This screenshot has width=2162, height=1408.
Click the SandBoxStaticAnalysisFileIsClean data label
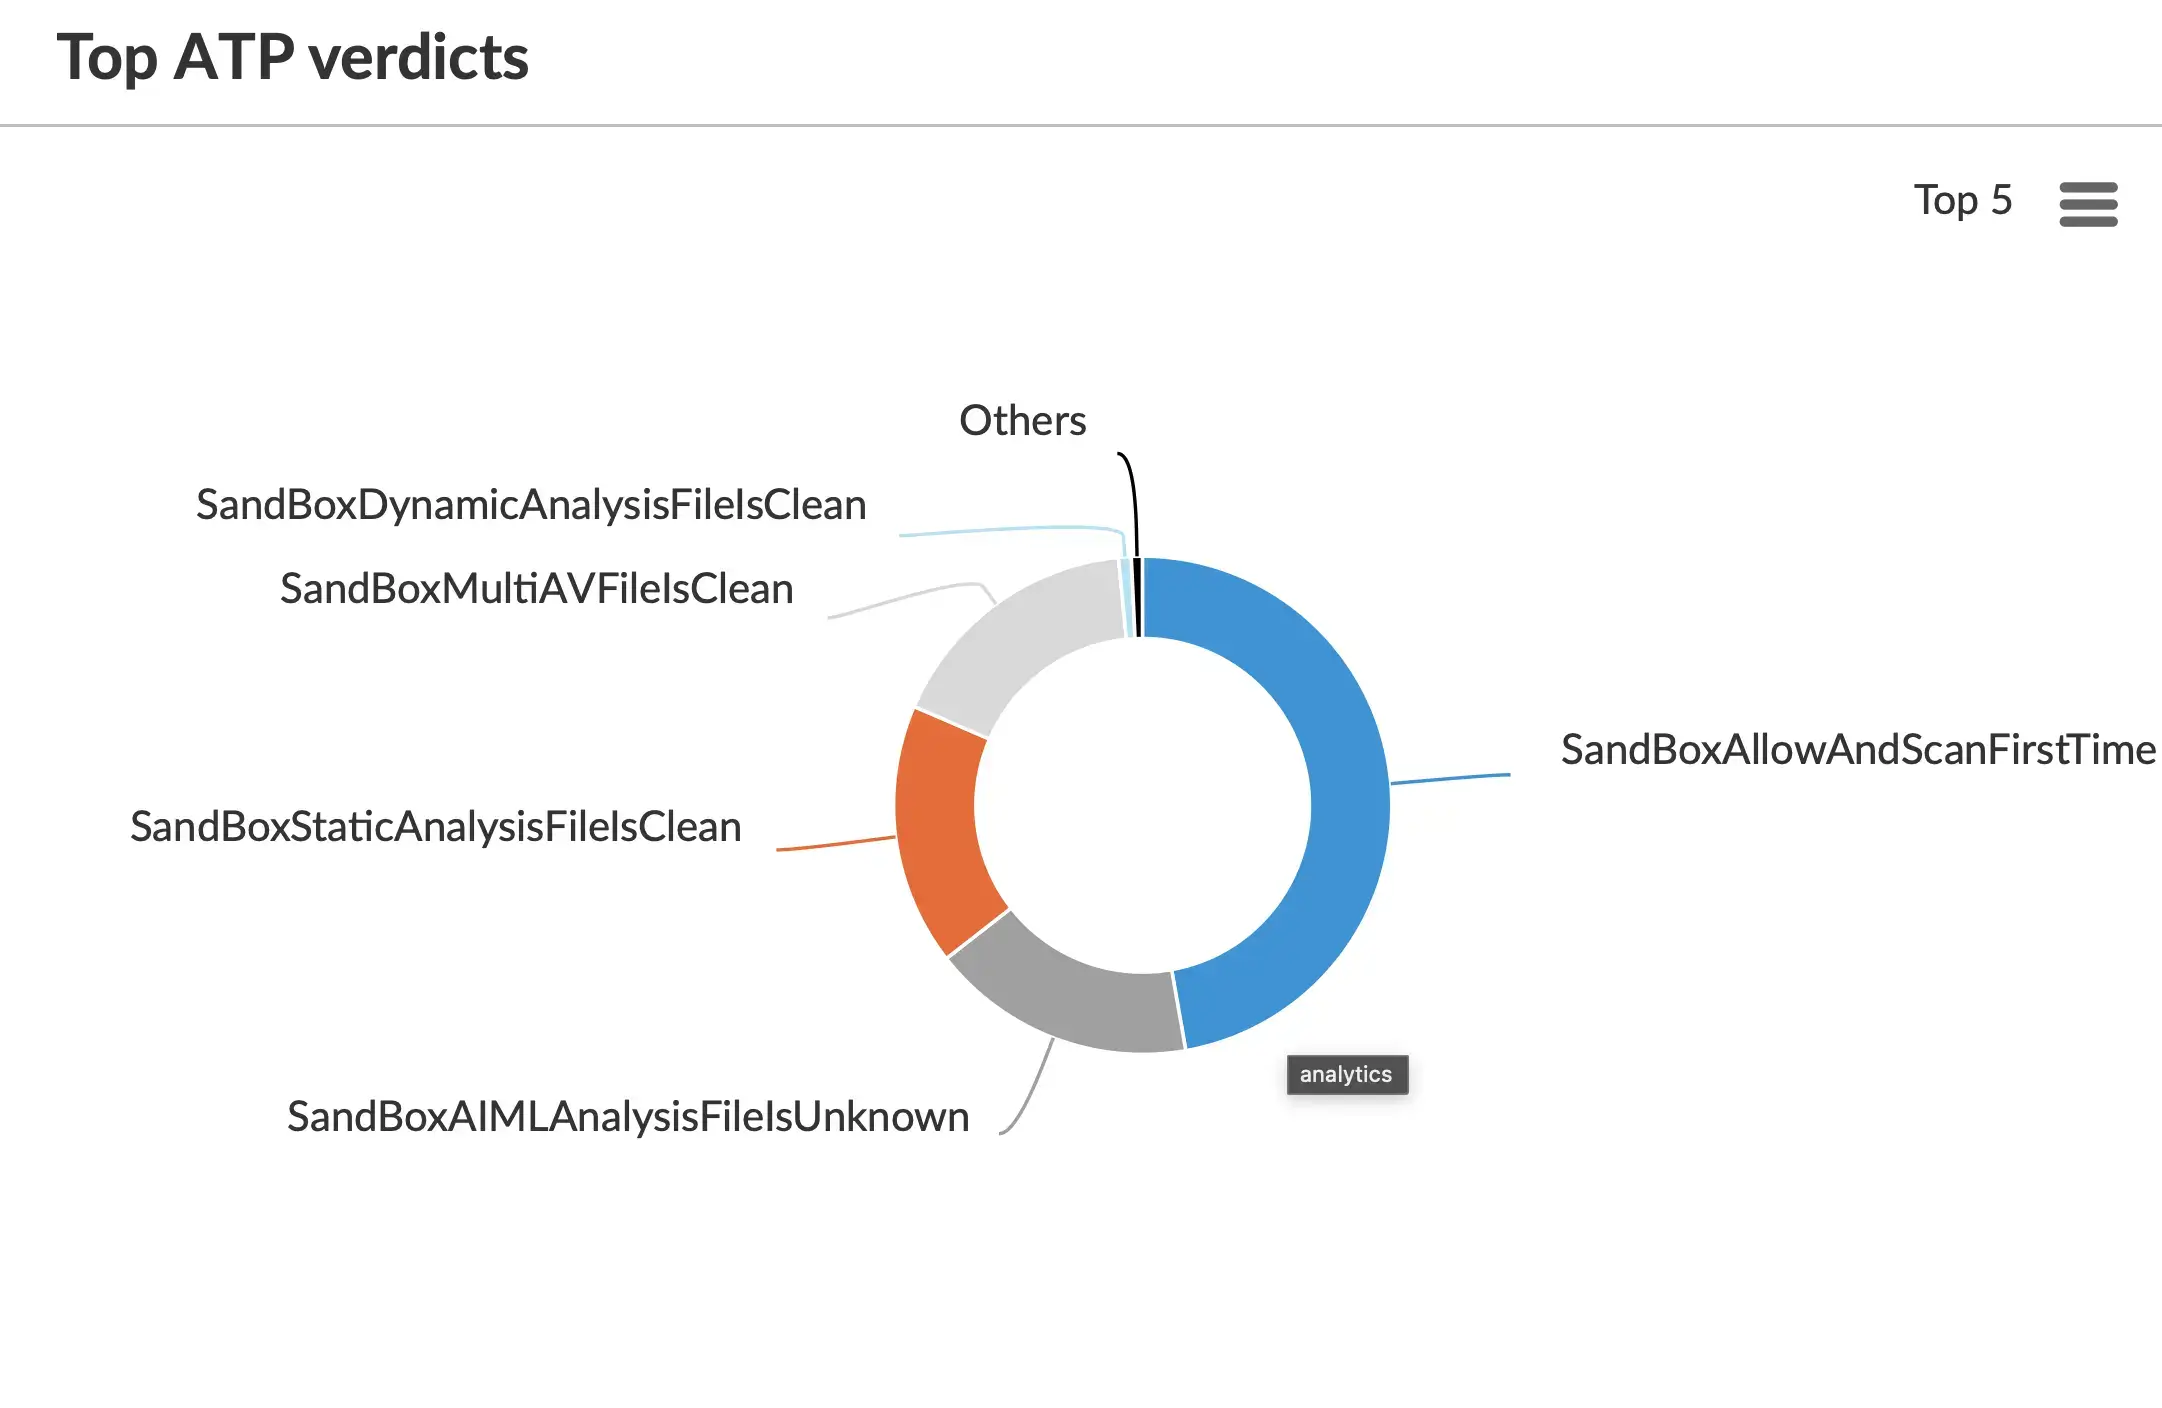coord(436,827)
